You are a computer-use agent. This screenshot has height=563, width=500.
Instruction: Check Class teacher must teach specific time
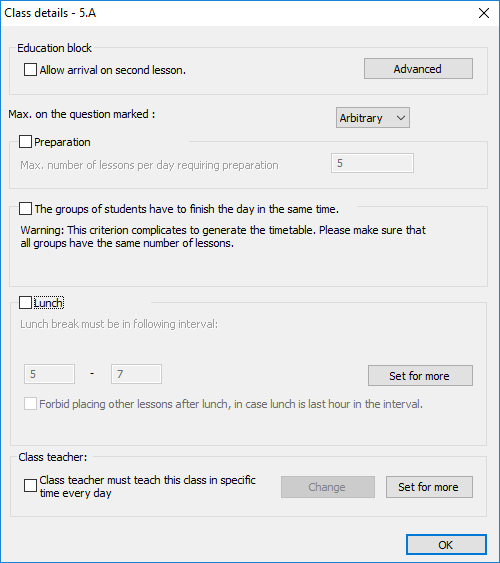click(x=30, y=486)
